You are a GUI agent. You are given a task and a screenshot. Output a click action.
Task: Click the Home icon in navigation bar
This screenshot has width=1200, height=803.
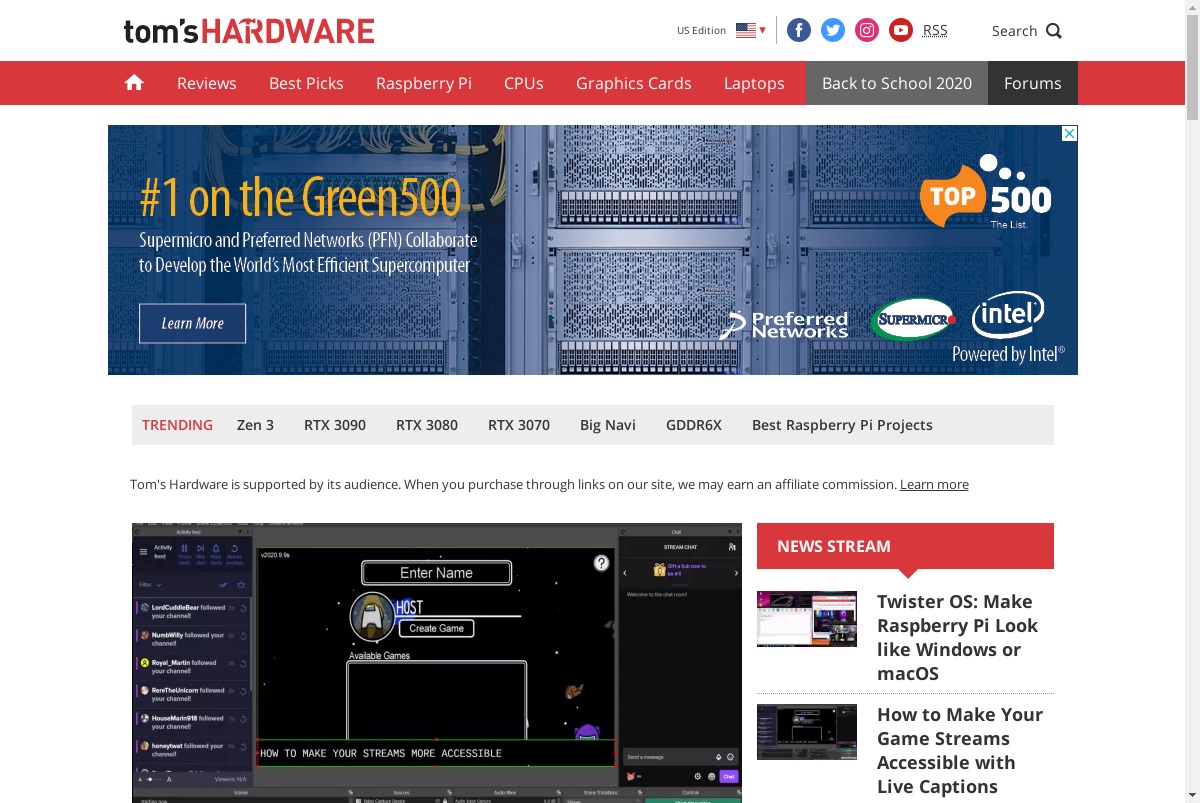tap(134, 83)
